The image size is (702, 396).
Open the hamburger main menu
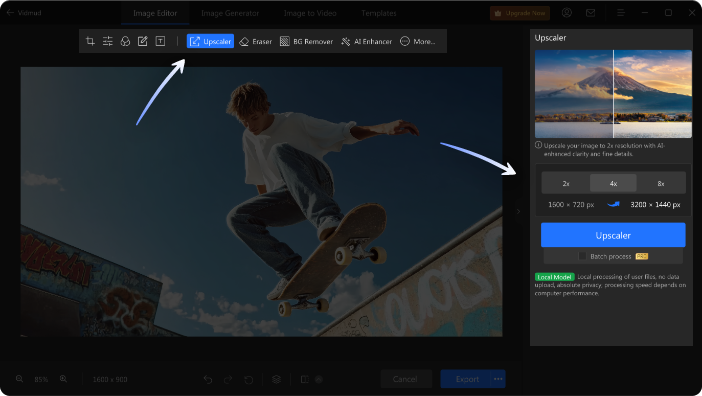[621, 13]
